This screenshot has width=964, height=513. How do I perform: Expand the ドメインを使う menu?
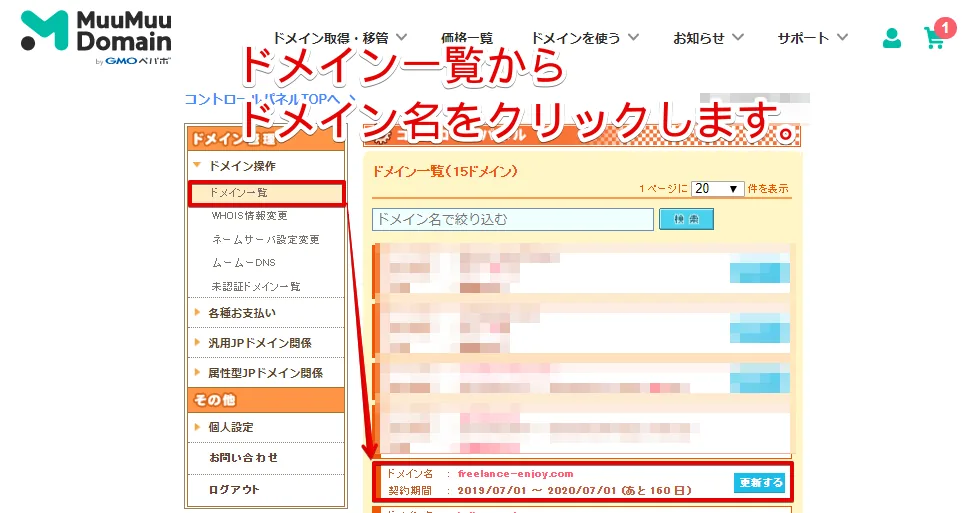[585, 38]
